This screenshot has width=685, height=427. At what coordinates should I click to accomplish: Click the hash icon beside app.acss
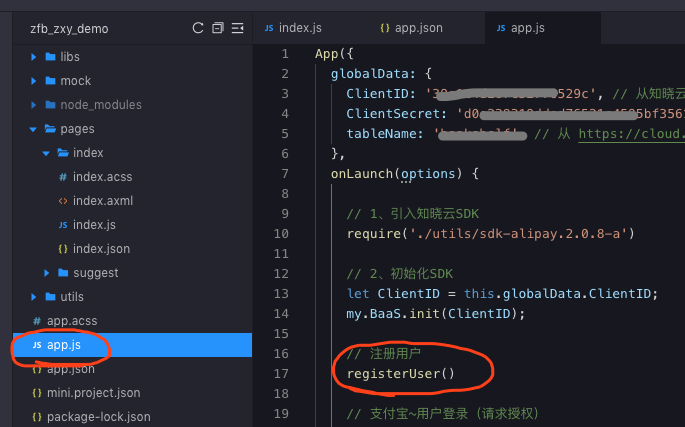click(37, 321)
